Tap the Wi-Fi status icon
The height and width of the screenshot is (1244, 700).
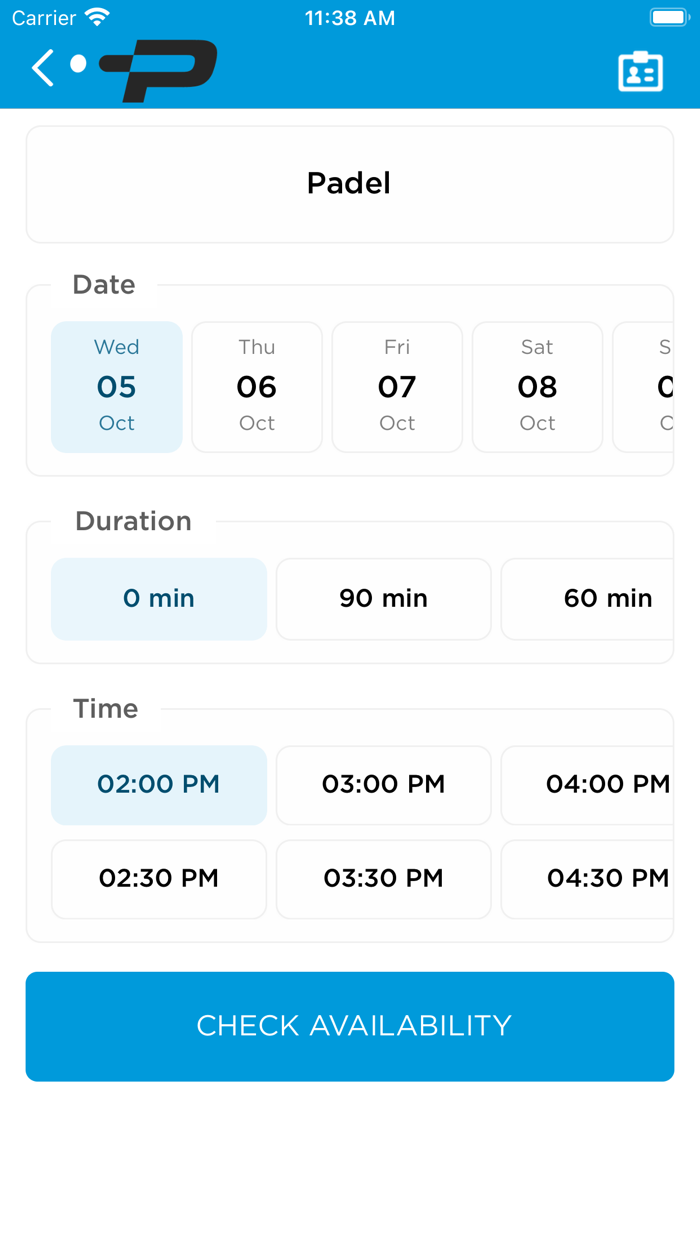click(x=97, y=18)
